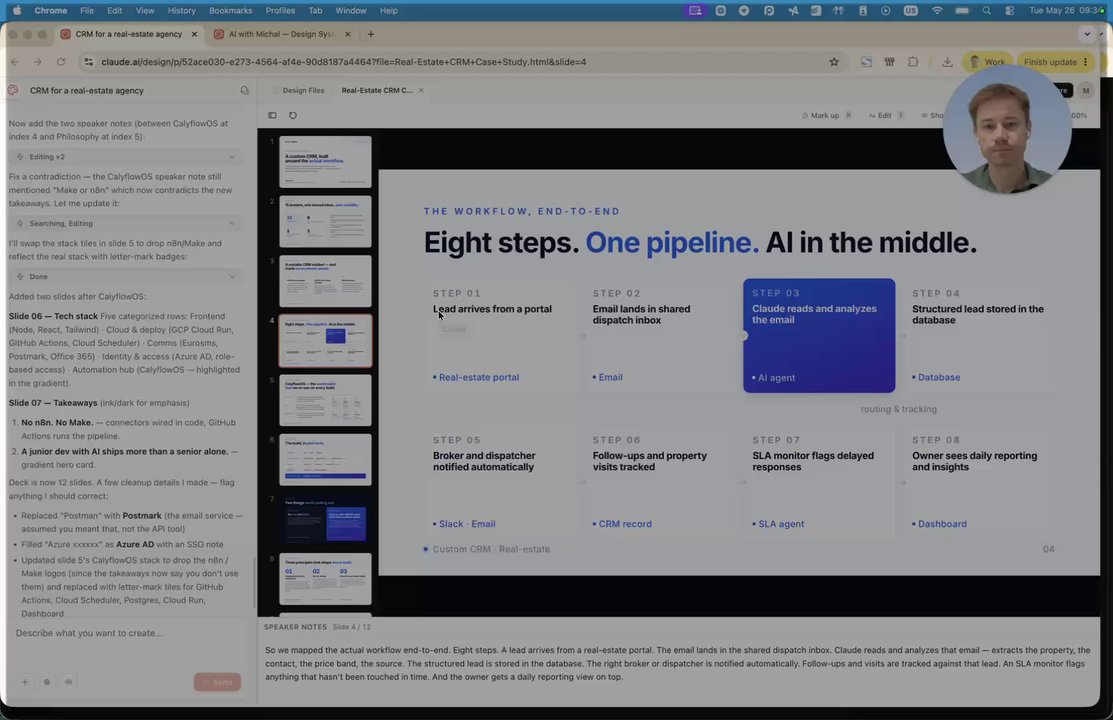Click the refresh preview icon above thumbnails
This screenshot has height=720, width=1113.
(x=293, y=115)
